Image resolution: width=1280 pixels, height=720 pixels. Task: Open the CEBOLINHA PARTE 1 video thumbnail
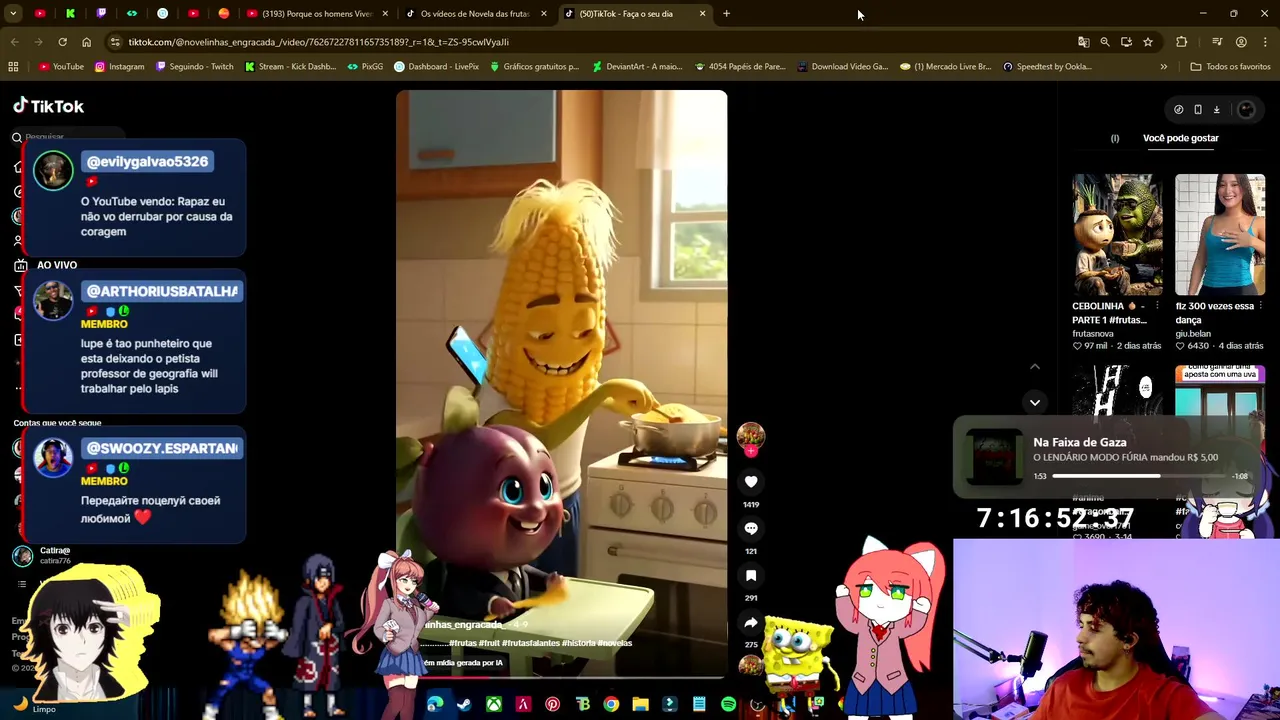point(1117,235)
